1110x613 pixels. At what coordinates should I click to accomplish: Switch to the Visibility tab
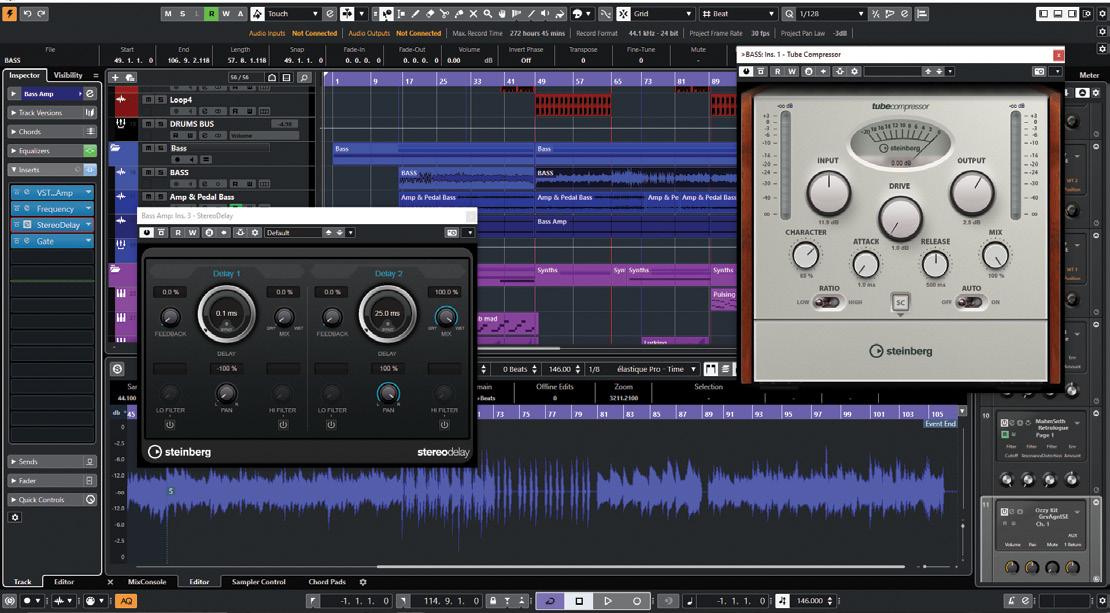tap(68, 75)
